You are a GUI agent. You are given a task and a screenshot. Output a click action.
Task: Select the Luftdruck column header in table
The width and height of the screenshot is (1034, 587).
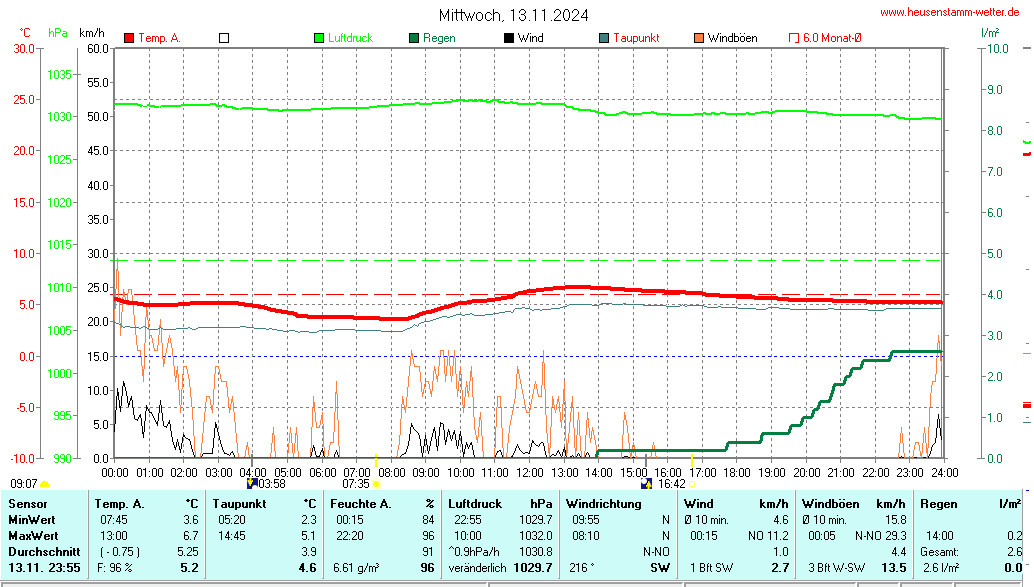point(474,504)
